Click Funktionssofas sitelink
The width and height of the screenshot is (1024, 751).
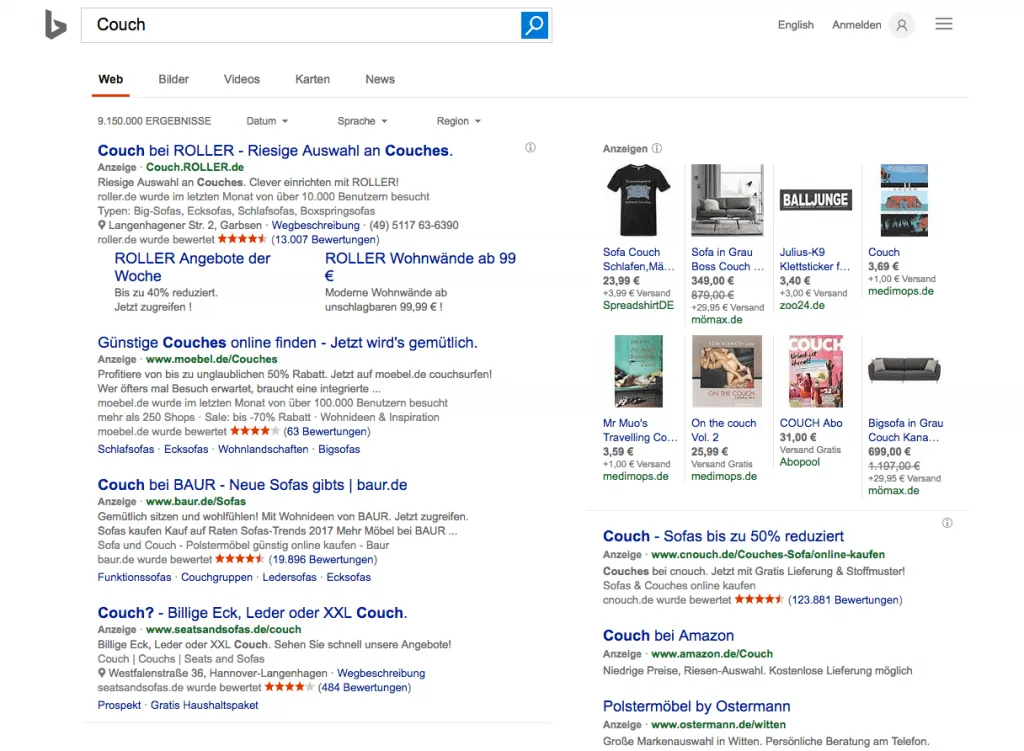135,577
